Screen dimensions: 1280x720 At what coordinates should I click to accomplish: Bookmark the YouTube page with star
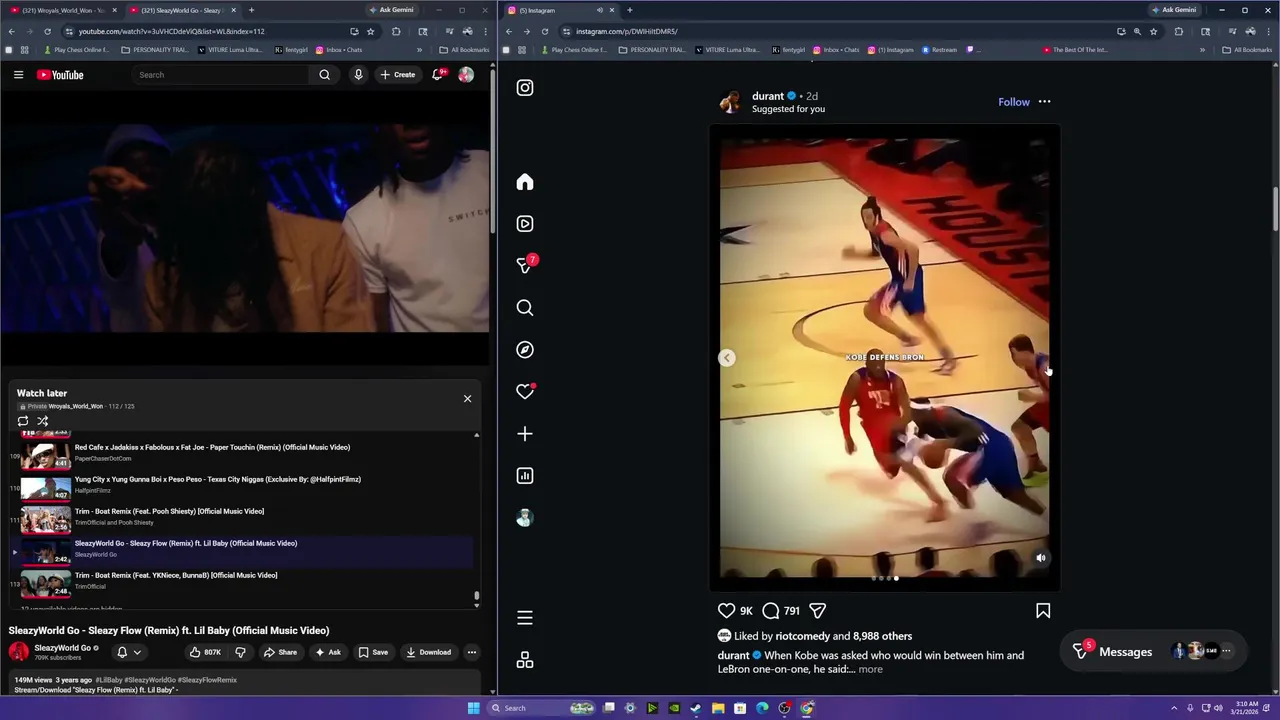click(x=371, y=31)
